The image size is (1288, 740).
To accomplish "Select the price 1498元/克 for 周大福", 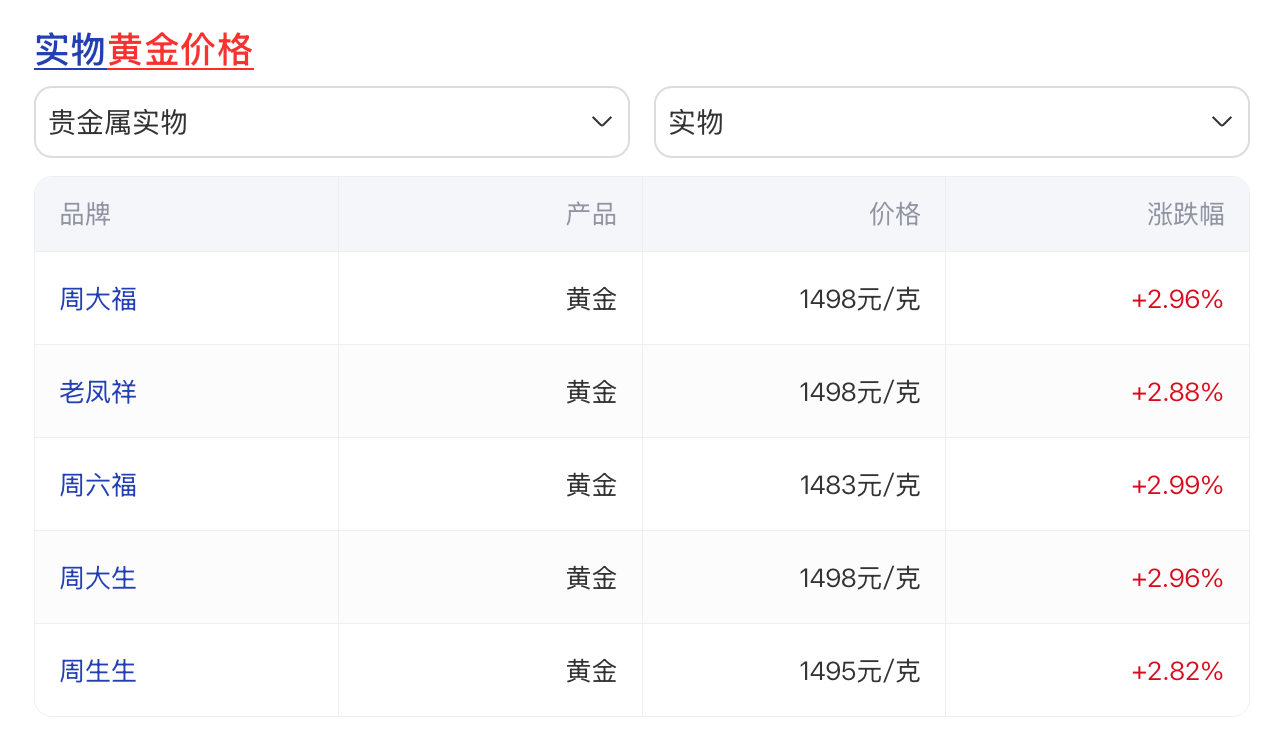I will tap(859, 298).
